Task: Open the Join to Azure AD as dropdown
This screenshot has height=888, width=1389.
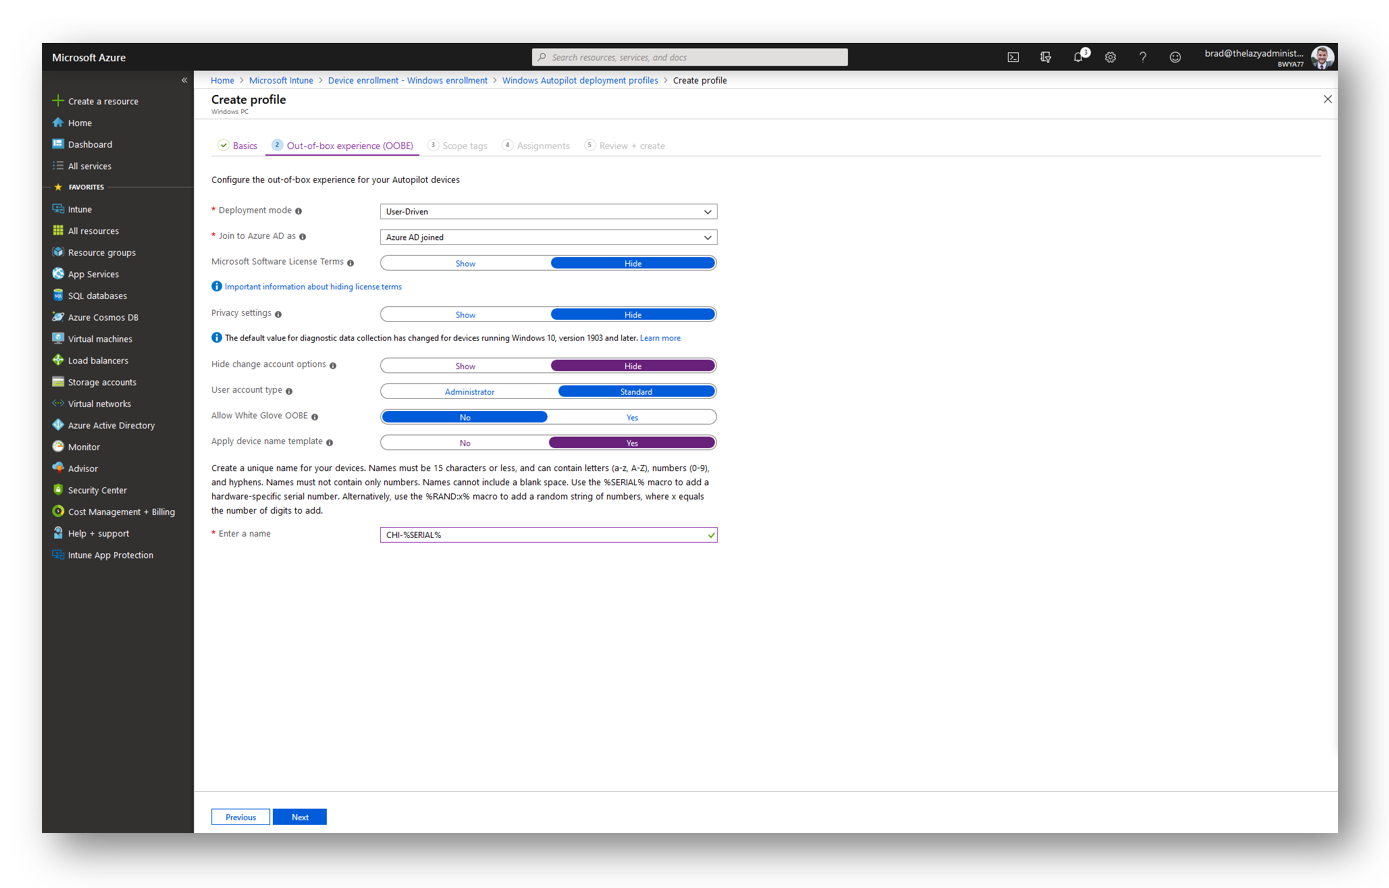Action: click(x=548, y=237)
